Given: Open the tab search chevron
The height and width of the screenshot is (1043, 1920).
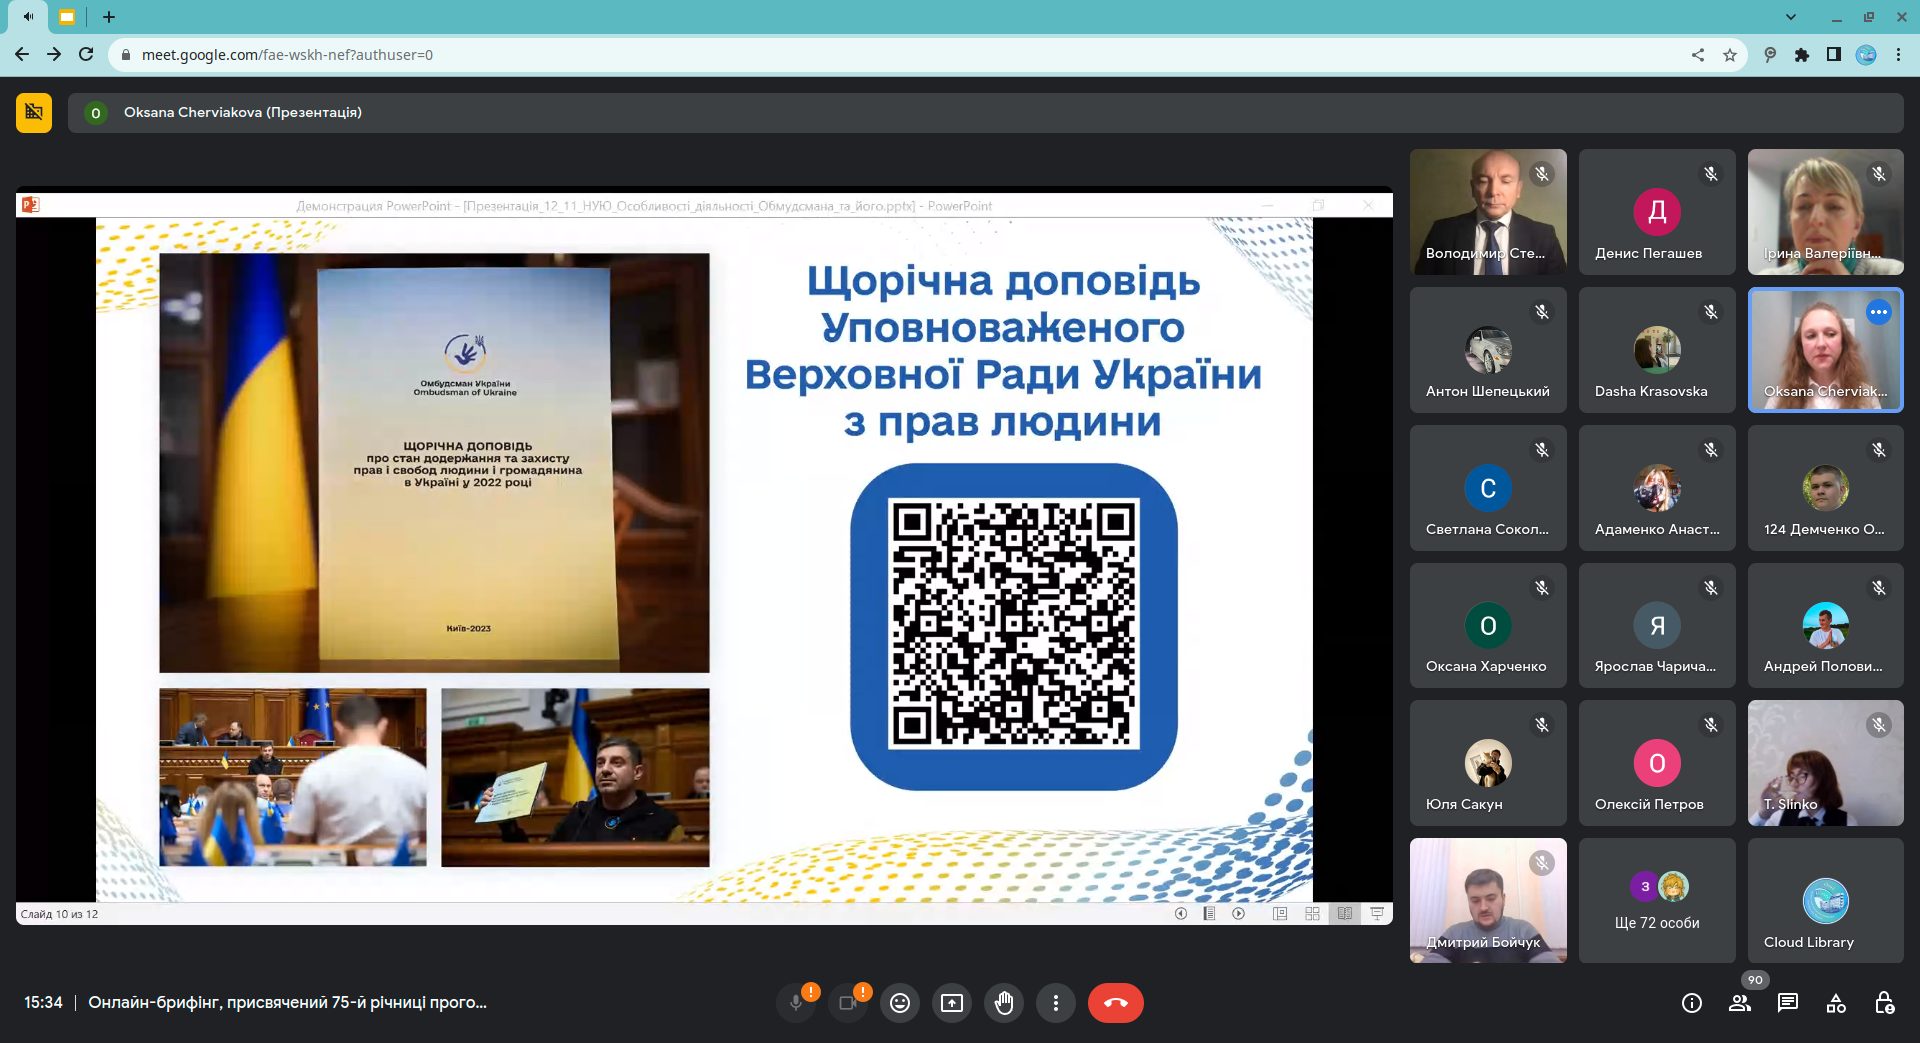Looking at the screenshot, I should 1791,17.
